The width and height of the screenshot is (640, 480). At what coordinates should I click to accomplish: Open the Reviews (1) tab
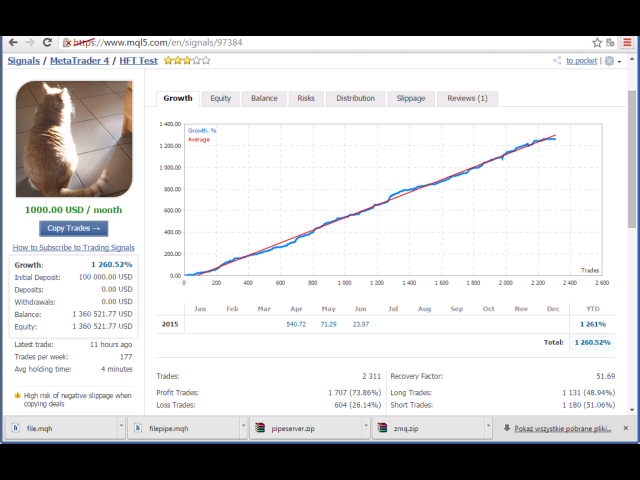pos(467,98)
